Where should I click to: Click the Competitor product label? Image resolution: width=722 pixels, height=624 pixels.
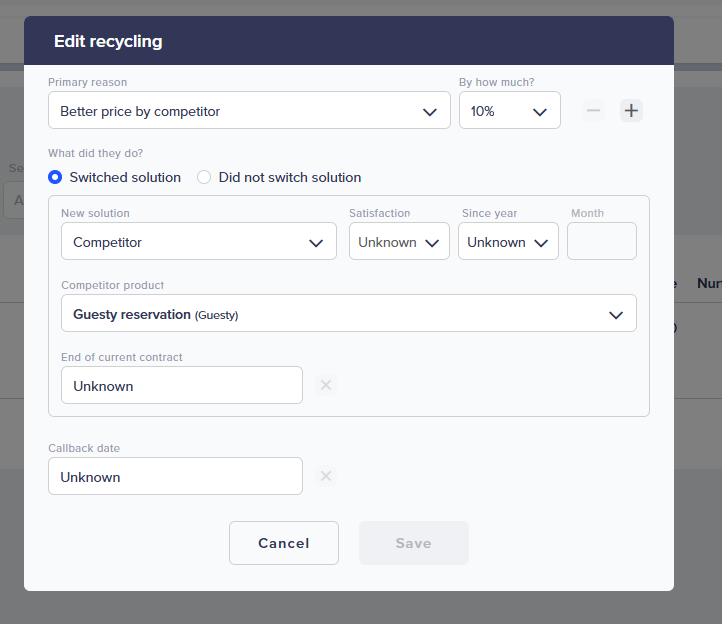click(113, 286)
